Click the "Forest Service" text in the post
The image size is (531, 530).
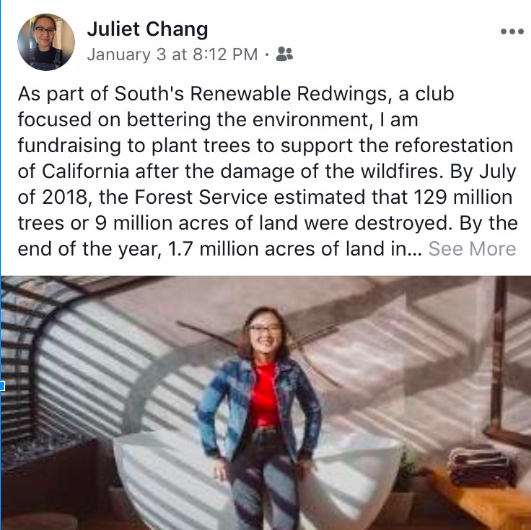point(201,197)
